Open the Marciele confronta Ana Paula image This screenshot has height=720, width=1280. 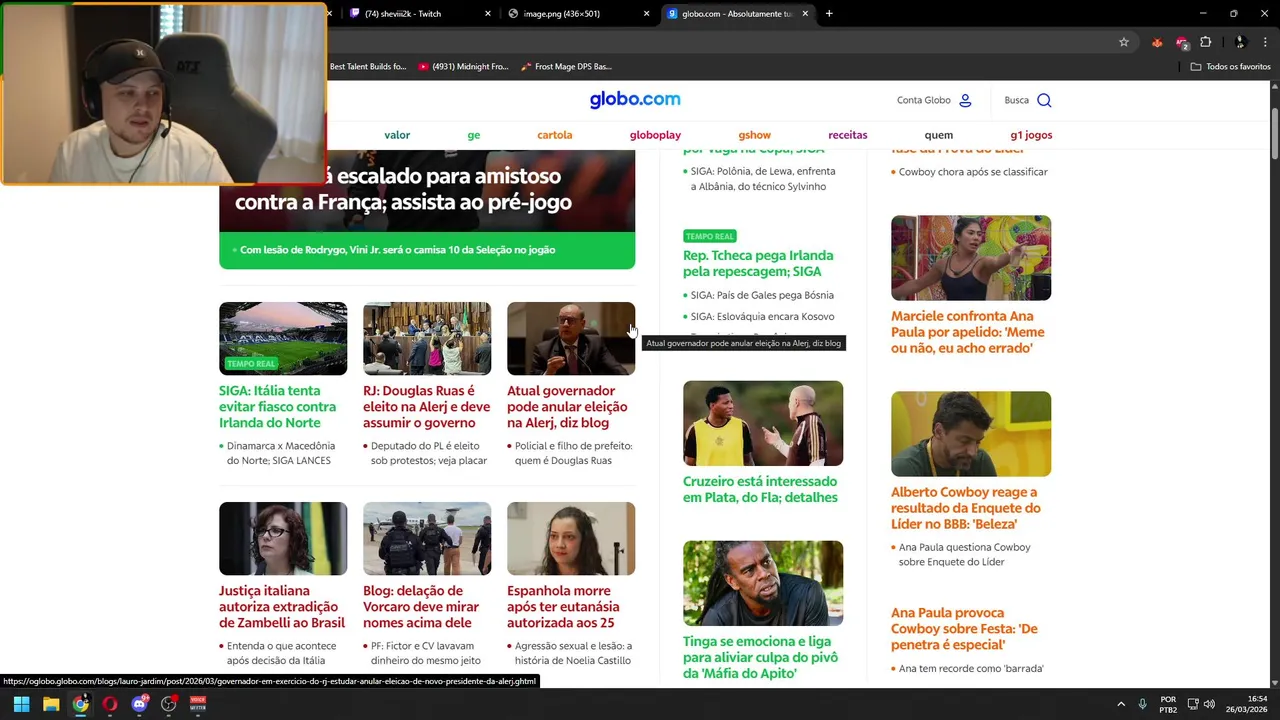pyautogui.click(x=971, y=257)
